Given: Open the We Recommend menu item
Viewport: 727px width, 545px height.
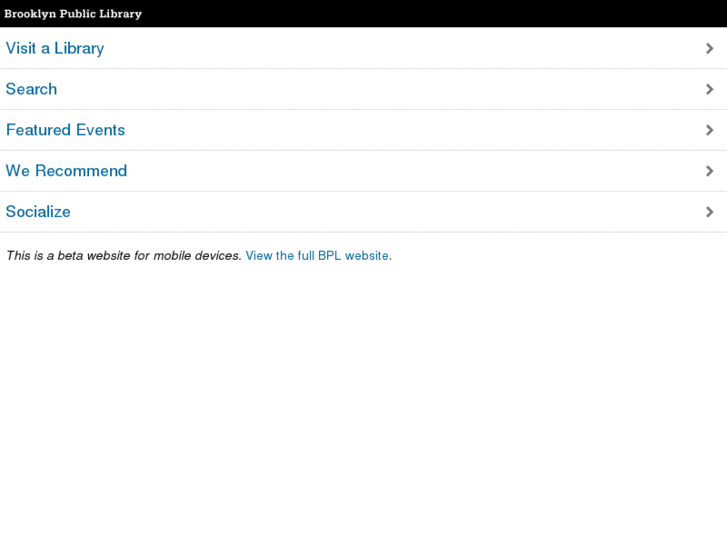Looking at the screenshot, I should coord(364,171).
